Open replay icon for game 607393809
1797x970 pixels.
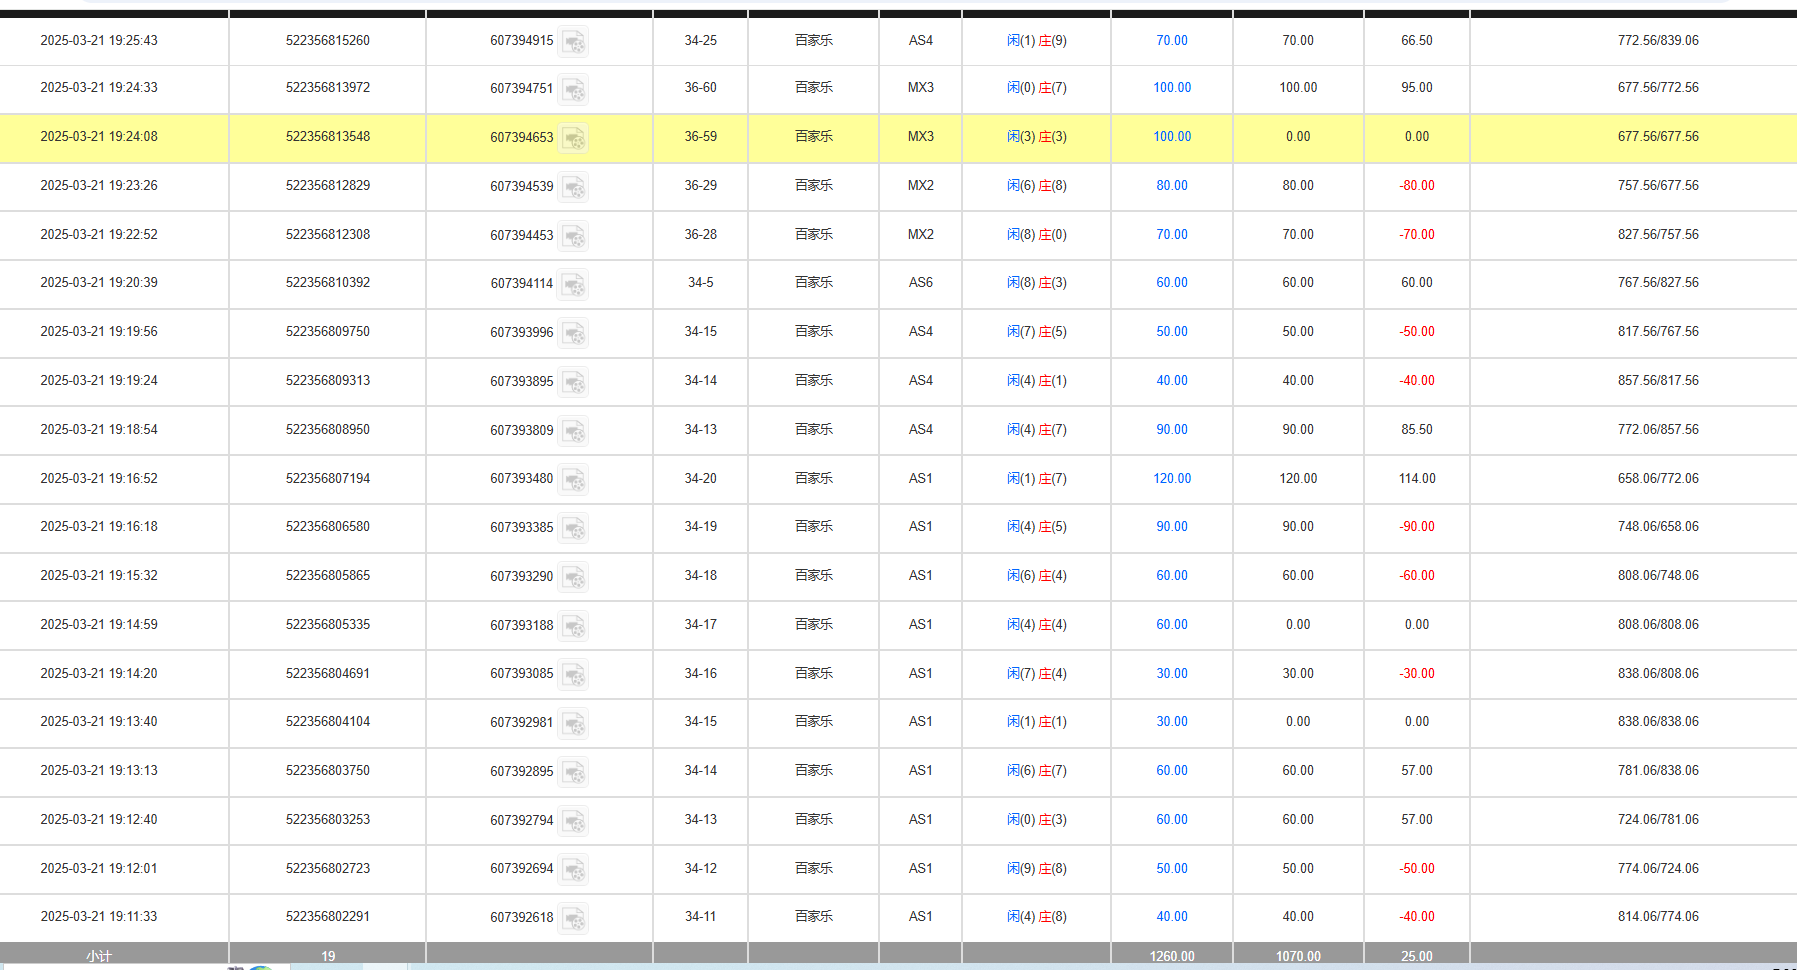573,431
